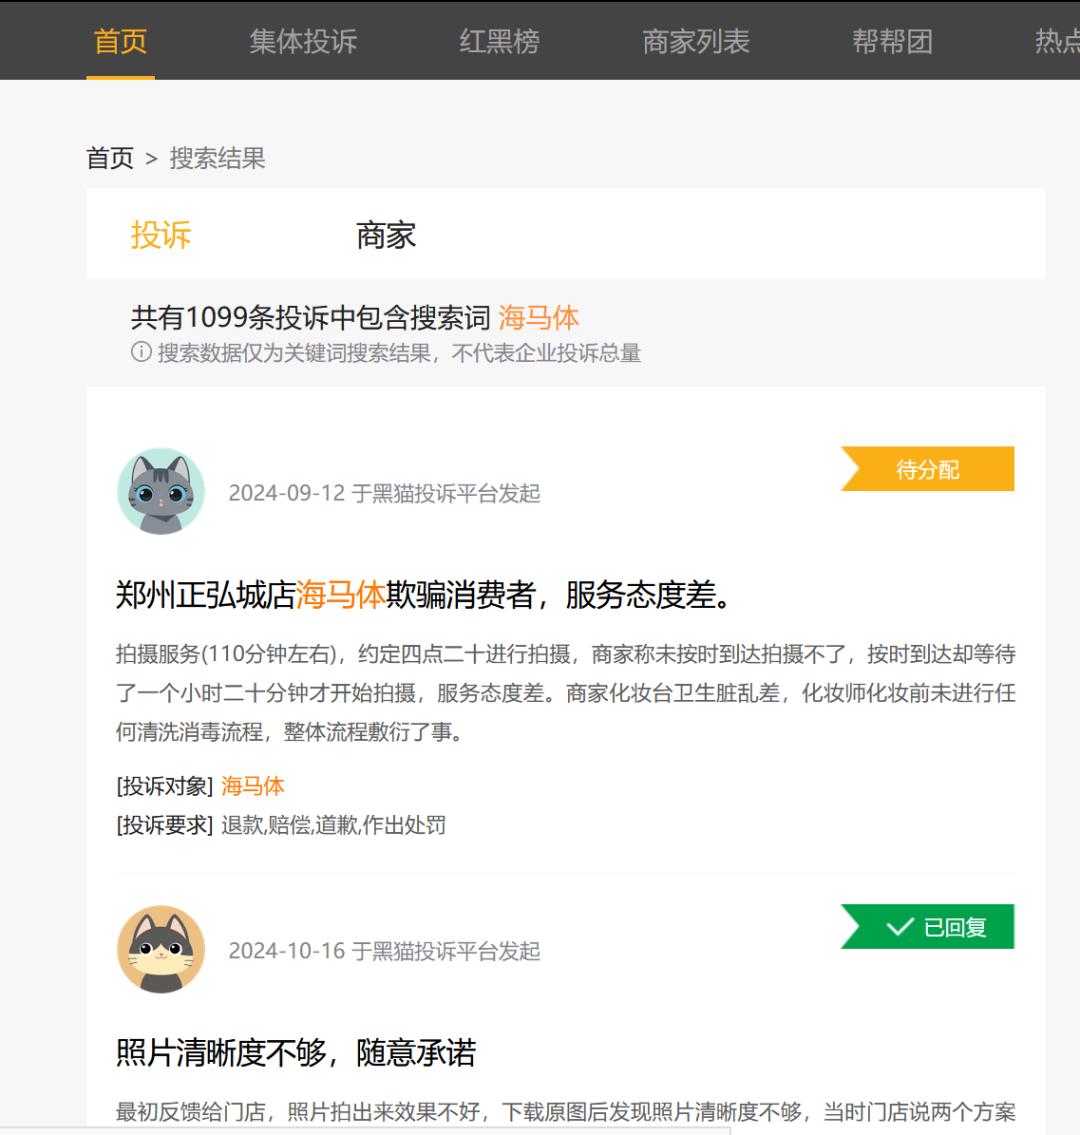This screenshot has height=1135, width=1080.
Task: Switch to the 投诉 results tab
Action: 161,235
